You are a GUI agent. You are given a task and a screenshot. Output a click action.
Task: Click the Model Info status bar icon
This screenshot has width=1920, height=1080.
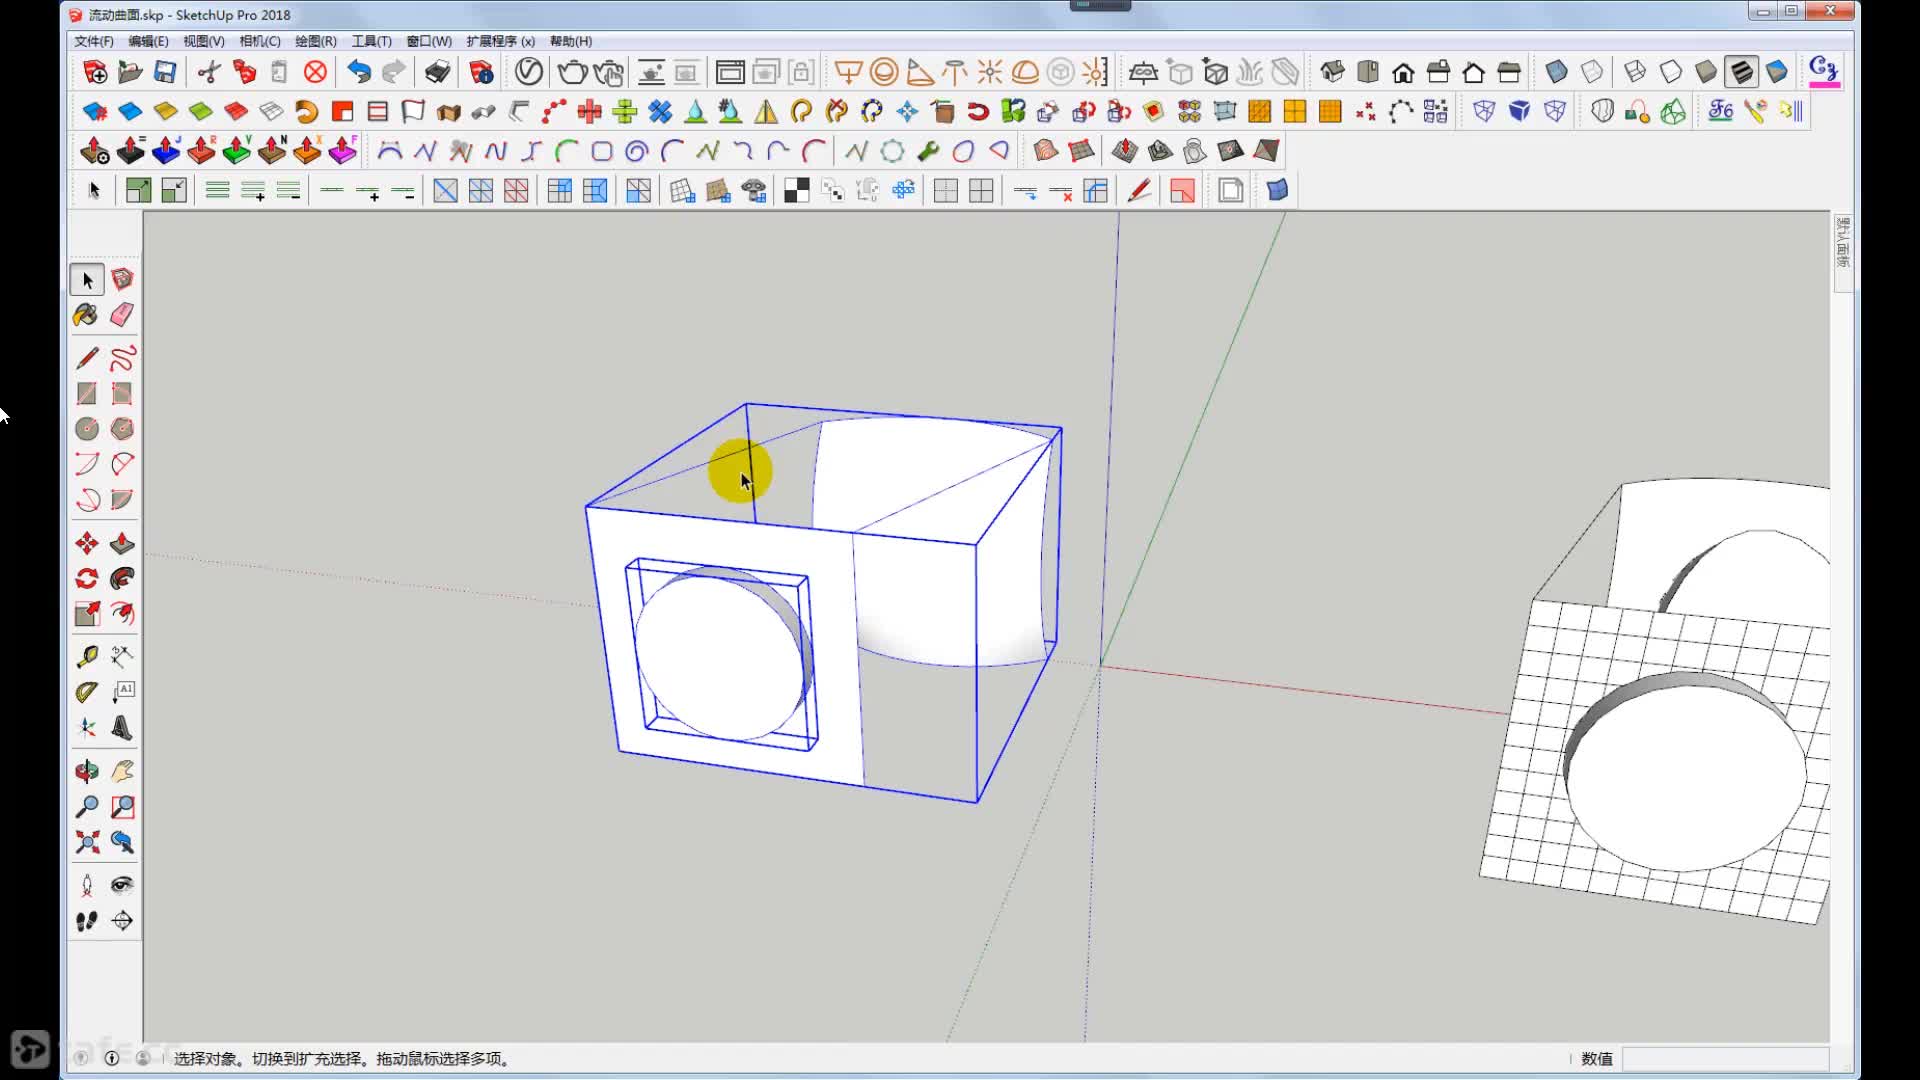[x=112, y=1058]
